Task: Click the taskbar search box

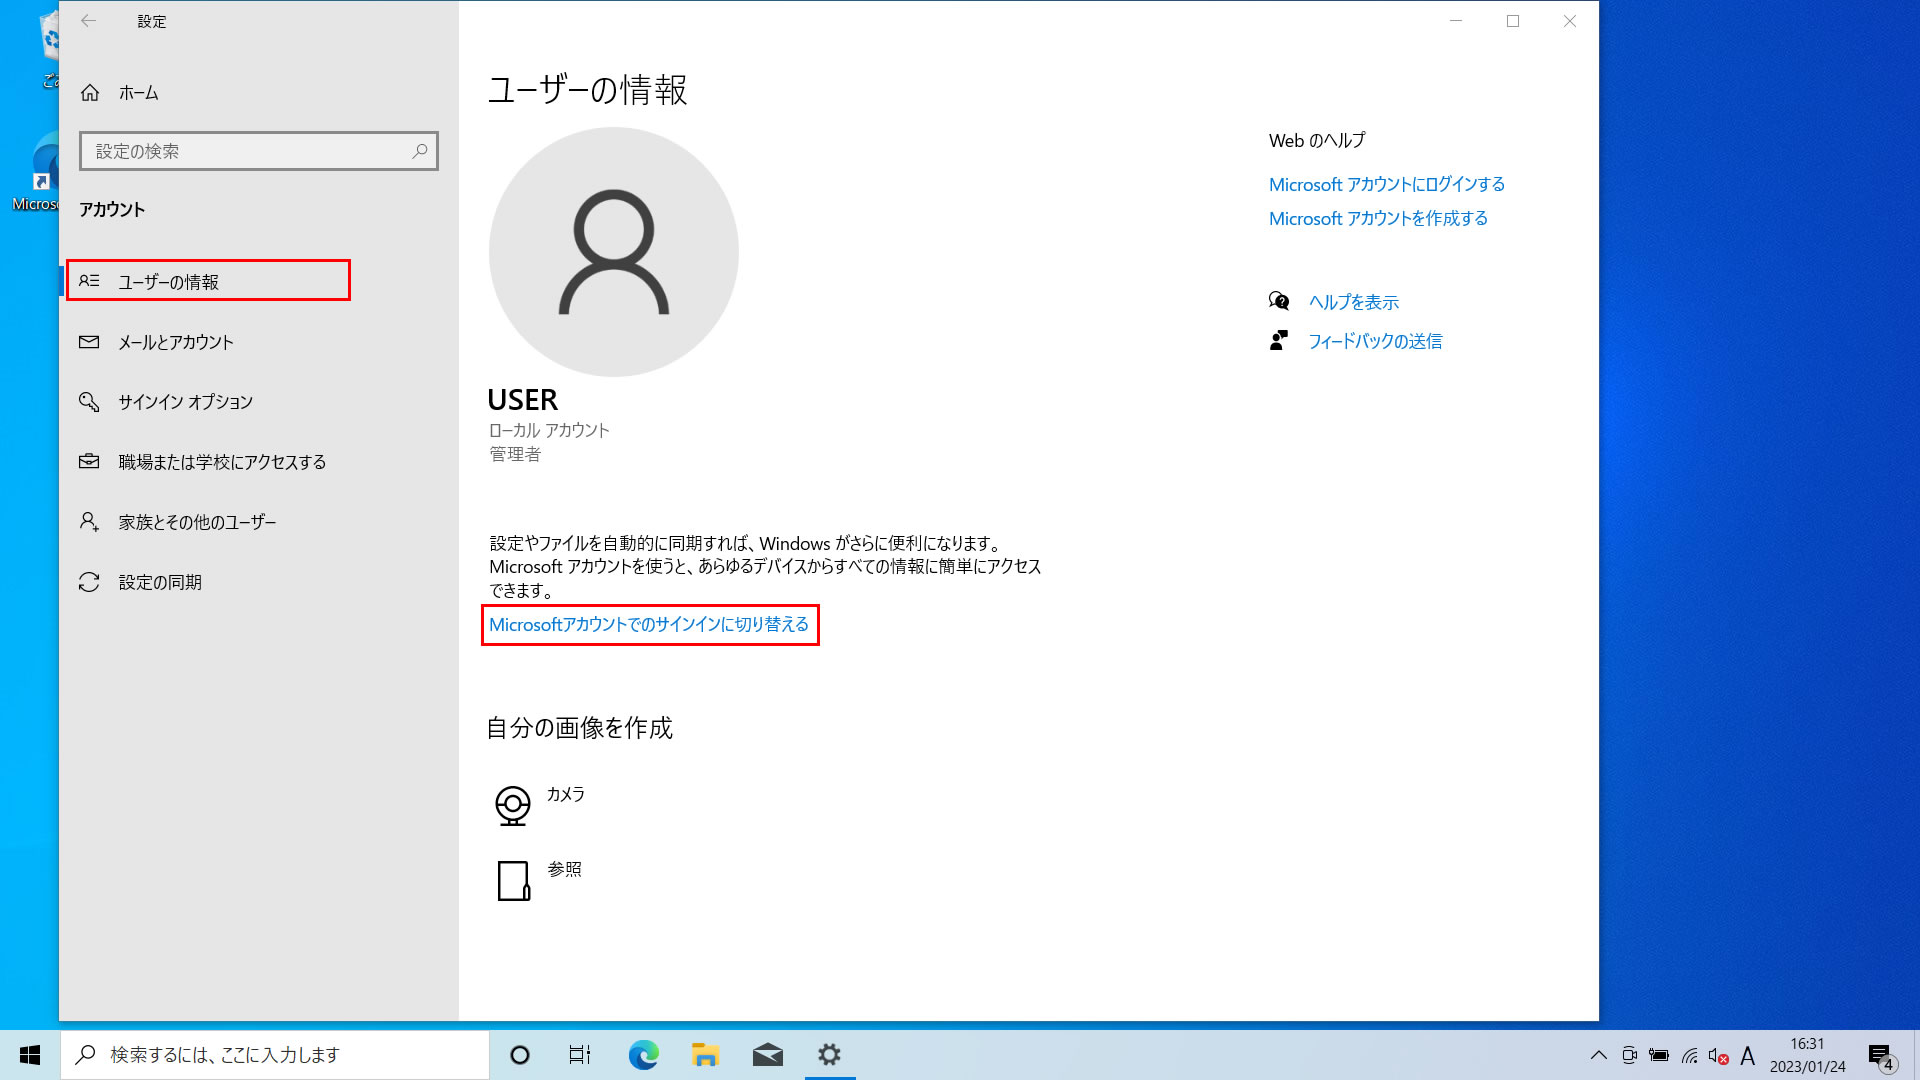Action: (275, 1055)
